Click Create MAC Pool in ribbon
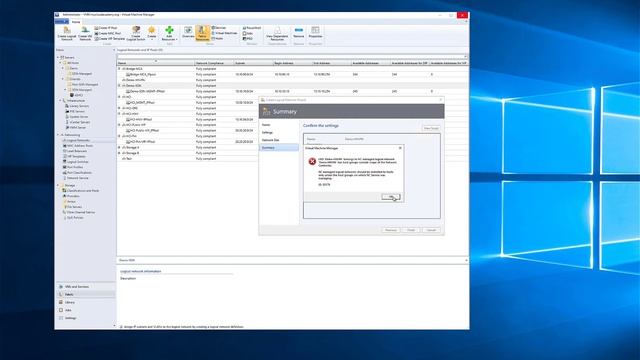 coord(108,33)
